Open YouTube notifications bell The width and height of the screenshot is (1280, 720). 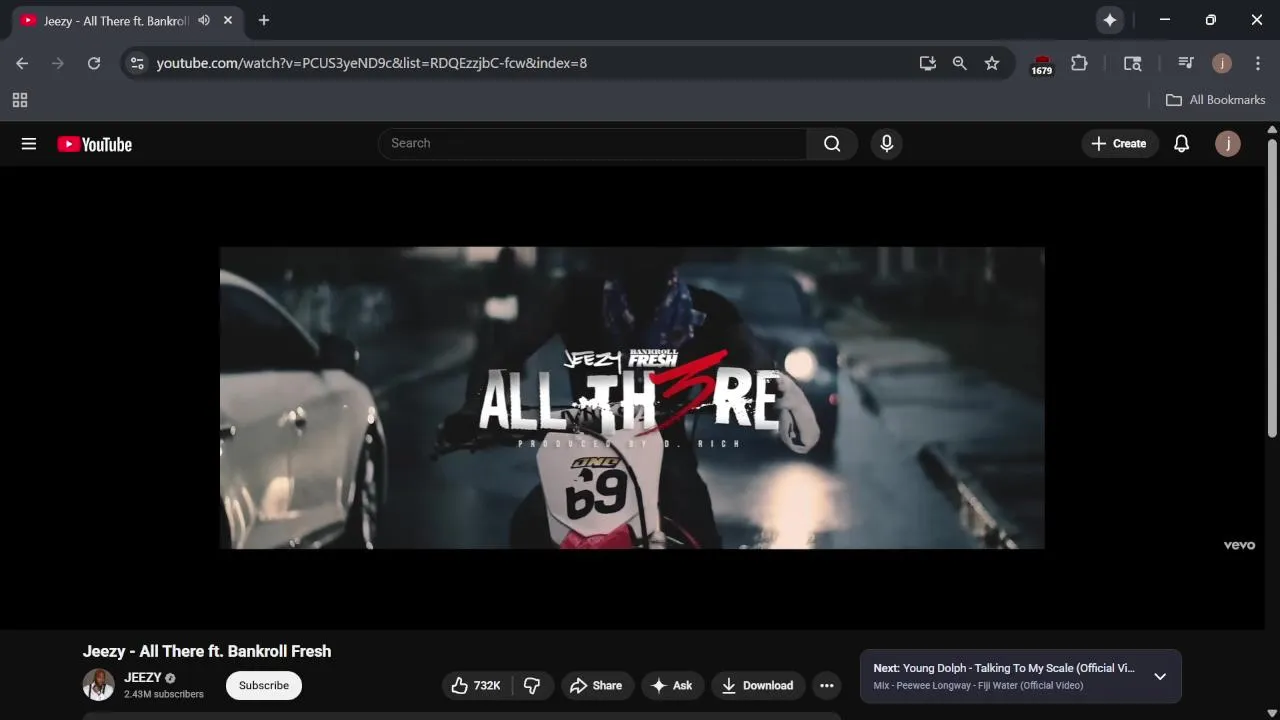pos(1181,144)
